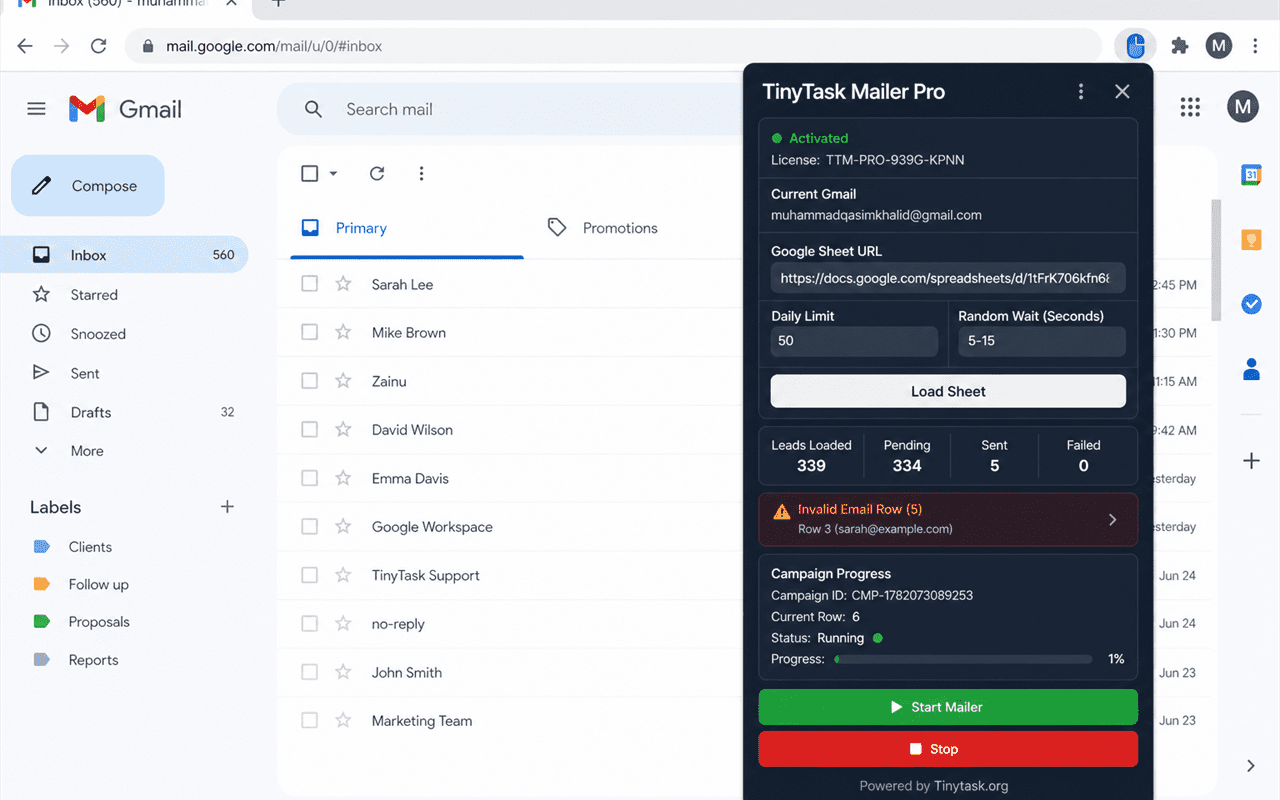Open the Tinytask.org link
The width and height of the screenshot is (1280, 800).
[971, 786]
